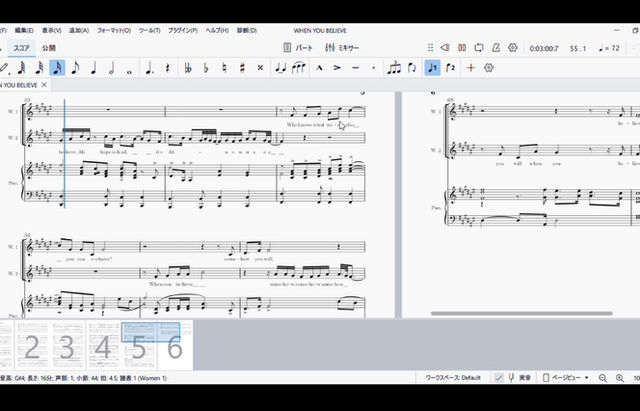Rewind playback to the start

click(x=445, y=48)
